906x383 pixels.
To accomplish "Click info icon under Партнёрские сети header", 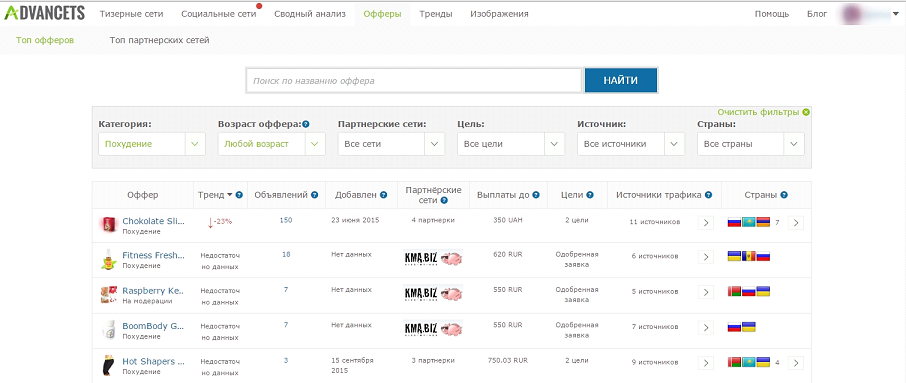I will click(x=444, y=200).
